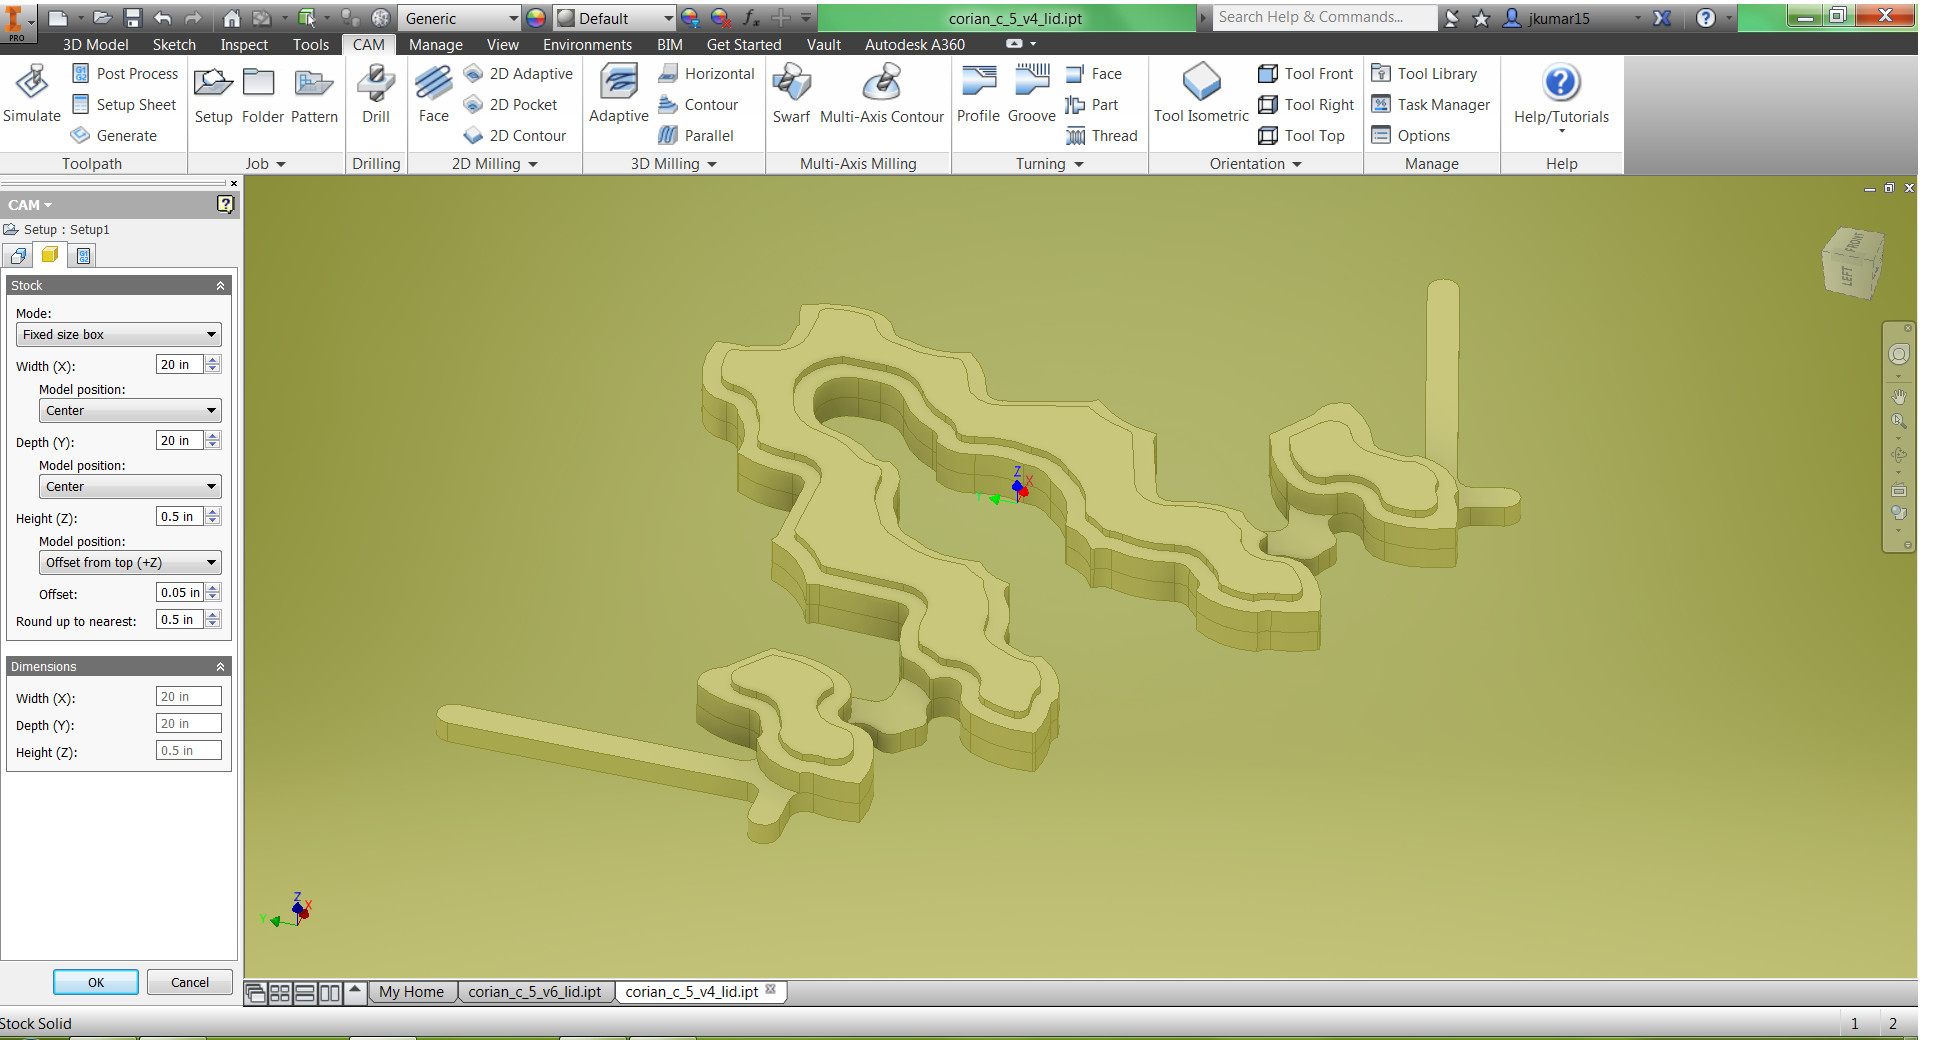Cancel the setup dialog
Image resolution: width=1958 pixels, height=1040 pixels.
pos(190,983)
